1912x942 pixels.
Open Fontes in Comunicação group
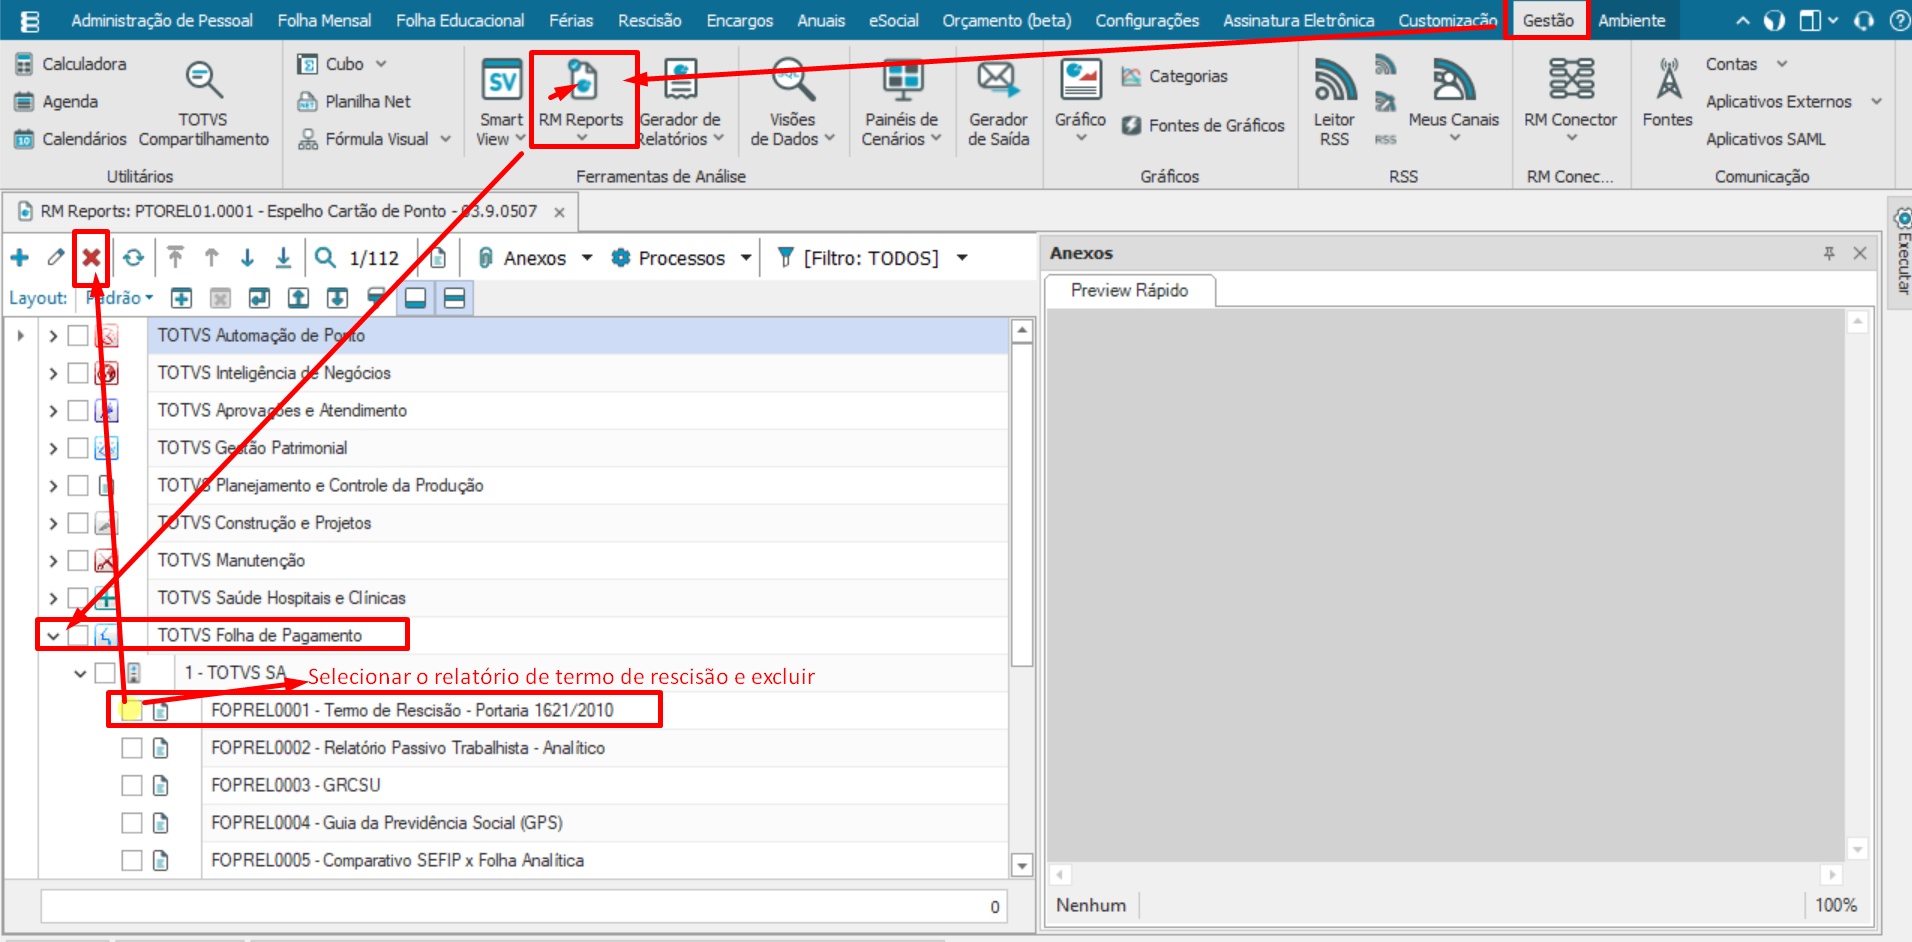(1668, 94)
